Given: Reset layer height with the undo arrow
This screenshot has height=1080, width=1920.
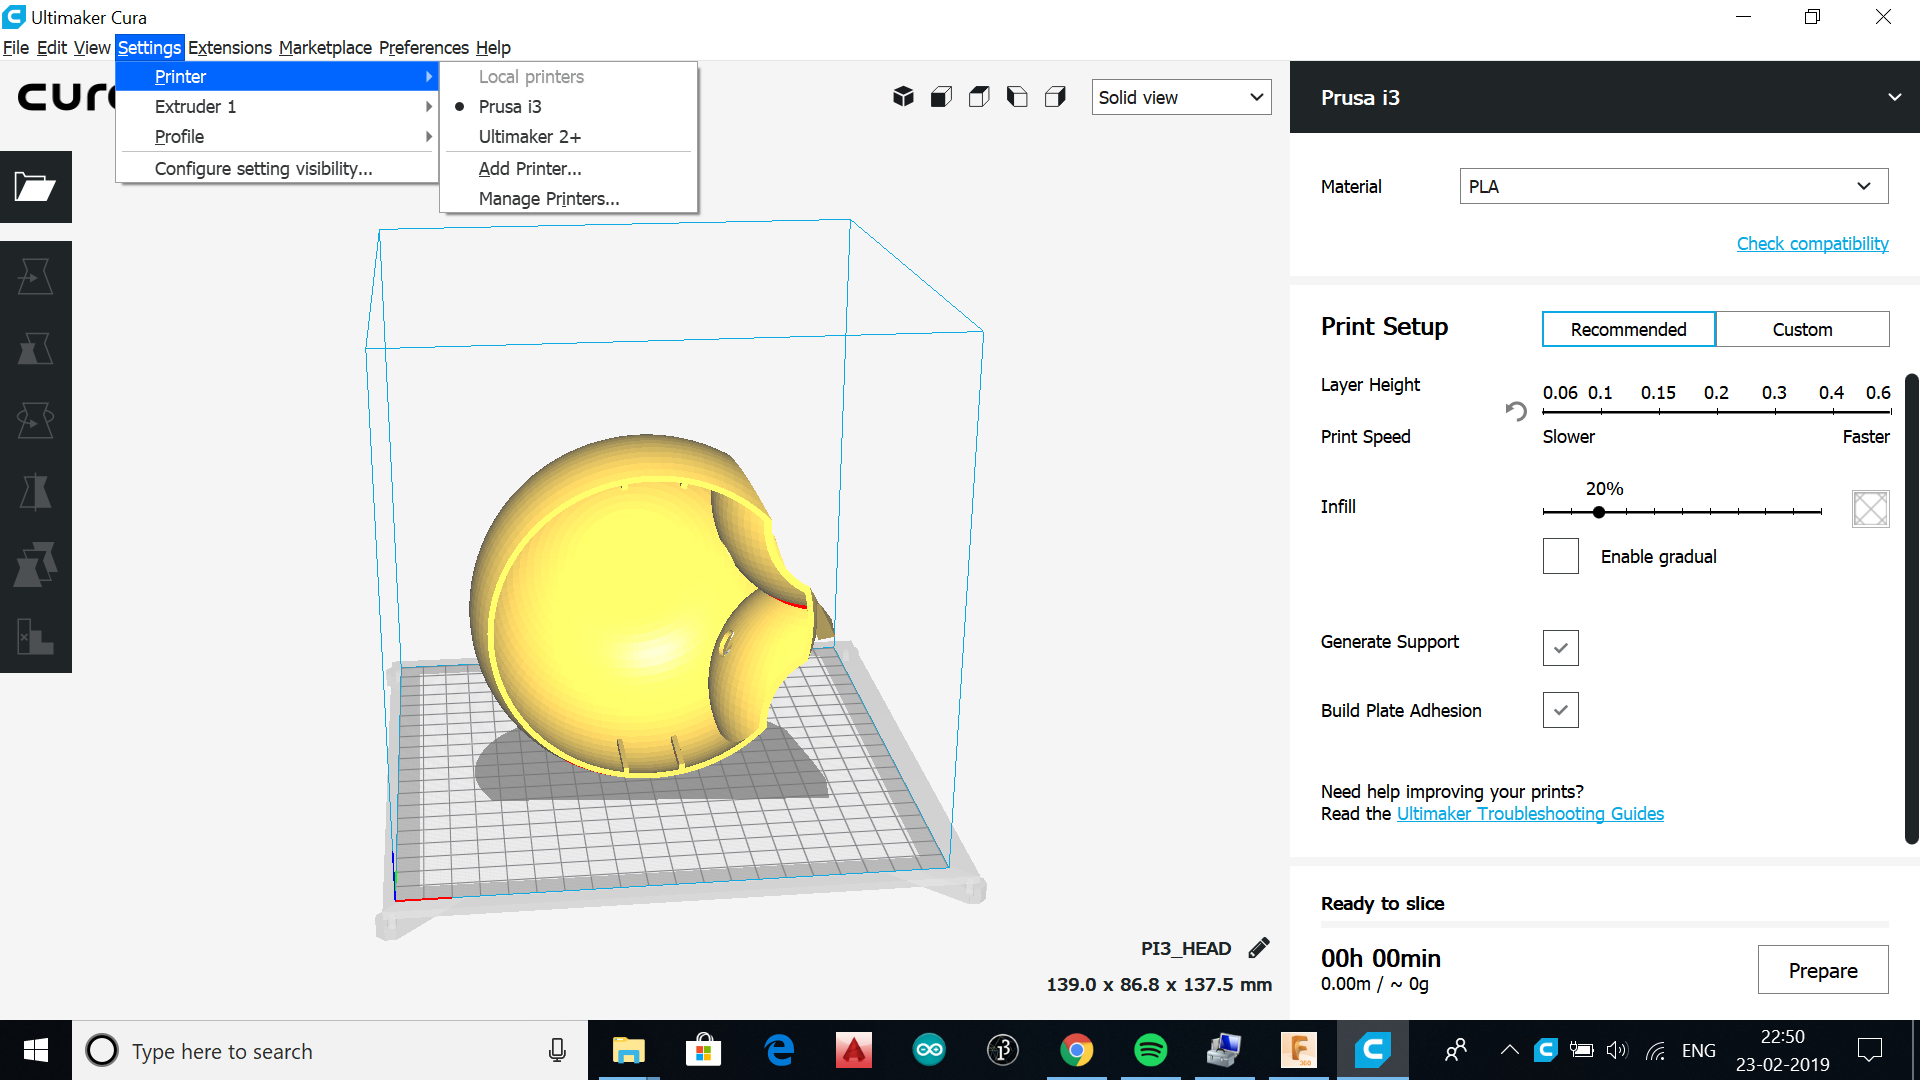Looking at the screenshot, I should click(1516, 411).
